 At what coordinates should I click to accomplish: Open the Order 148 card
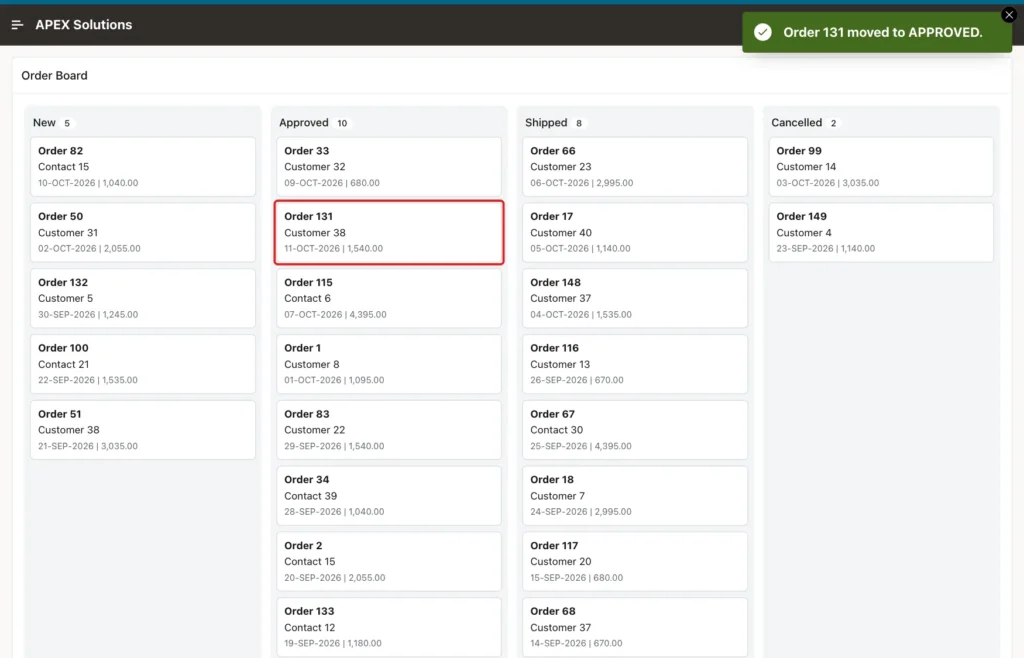[x=635, y=298]
